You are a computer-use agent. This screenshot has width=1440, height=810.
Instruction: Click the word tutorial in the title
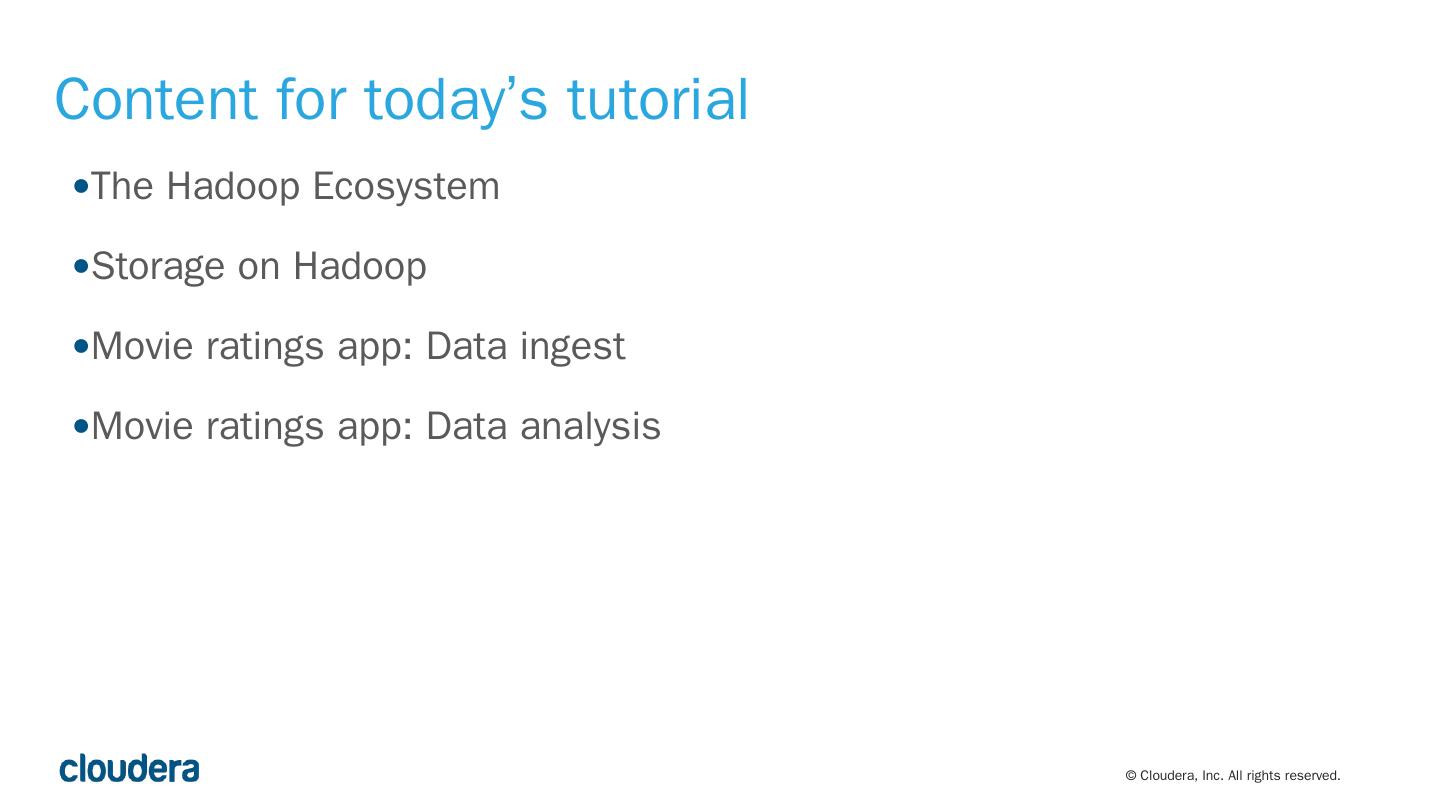658,99
